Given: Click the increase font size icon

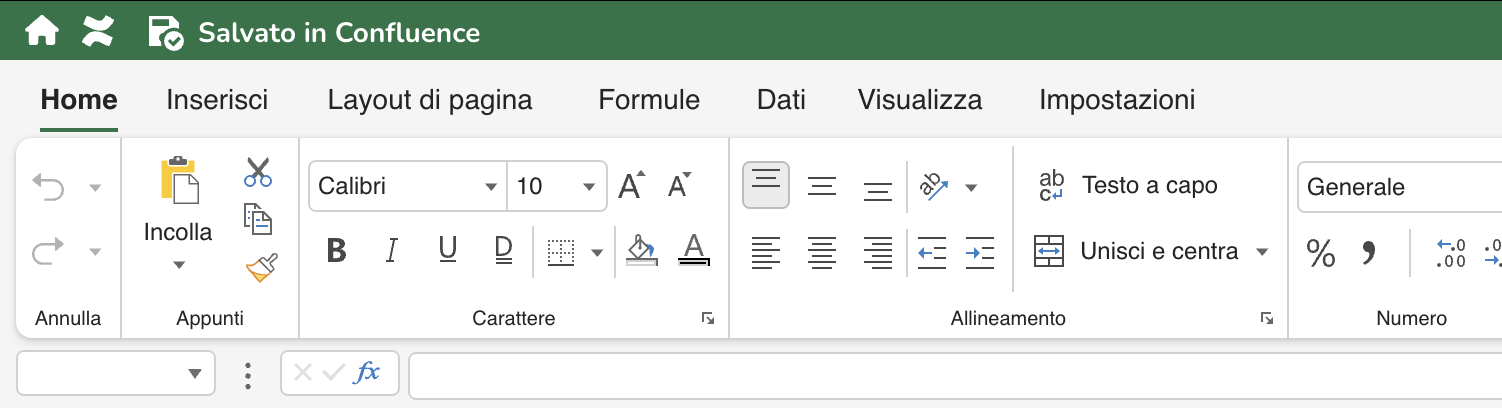Looking at the screenshot, I should click(631, 186).
